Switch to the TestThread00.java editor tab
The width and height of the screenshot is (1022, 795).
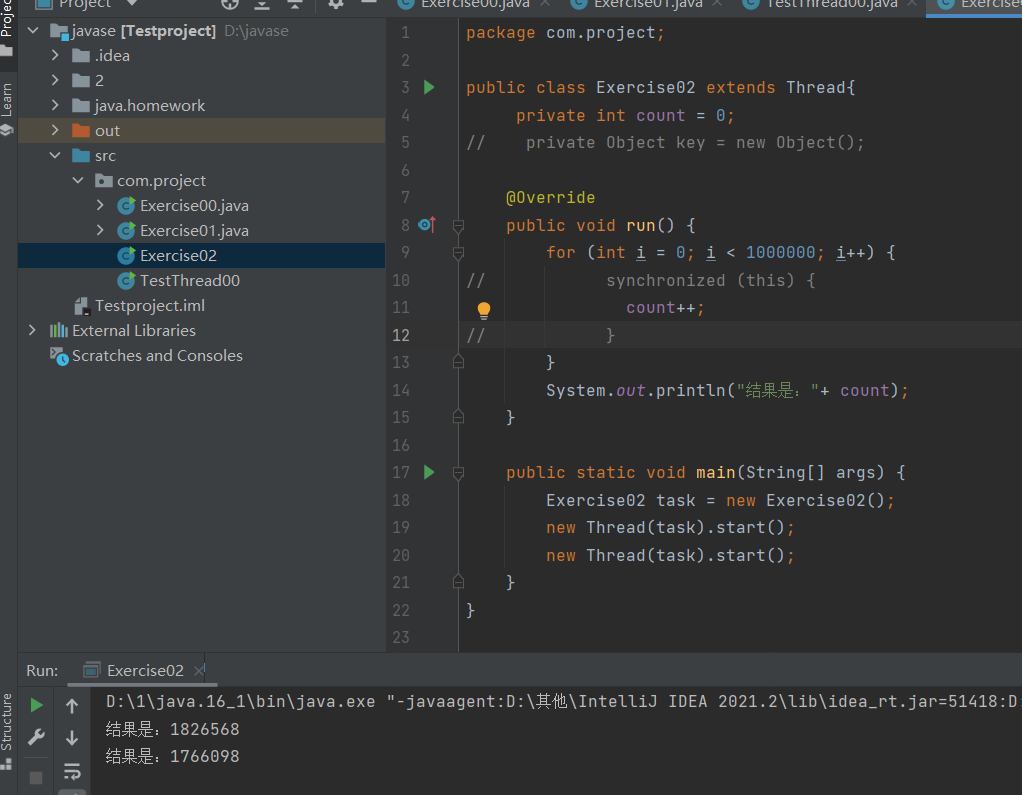(x=832, y=5)
